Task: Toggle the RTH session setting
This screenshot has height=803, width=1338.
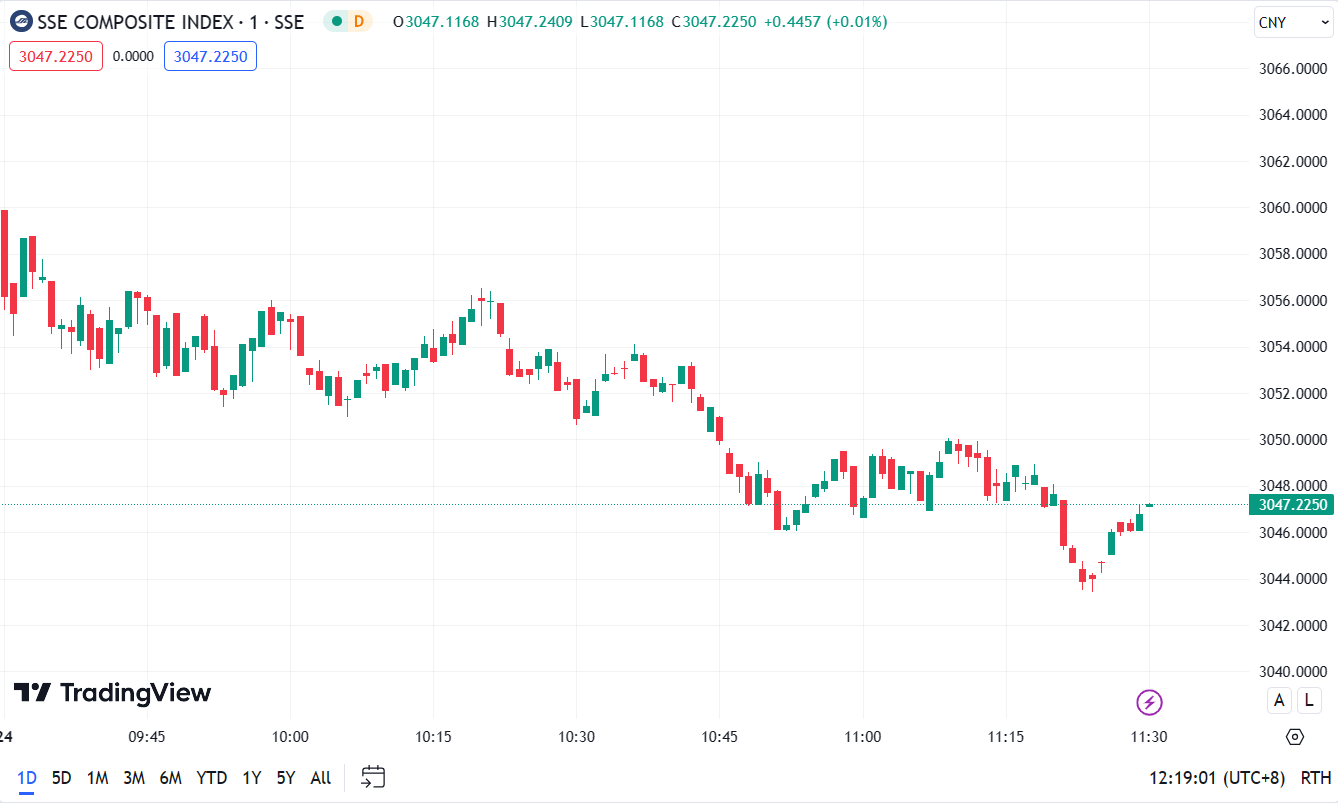Action: click(1315, 778)
